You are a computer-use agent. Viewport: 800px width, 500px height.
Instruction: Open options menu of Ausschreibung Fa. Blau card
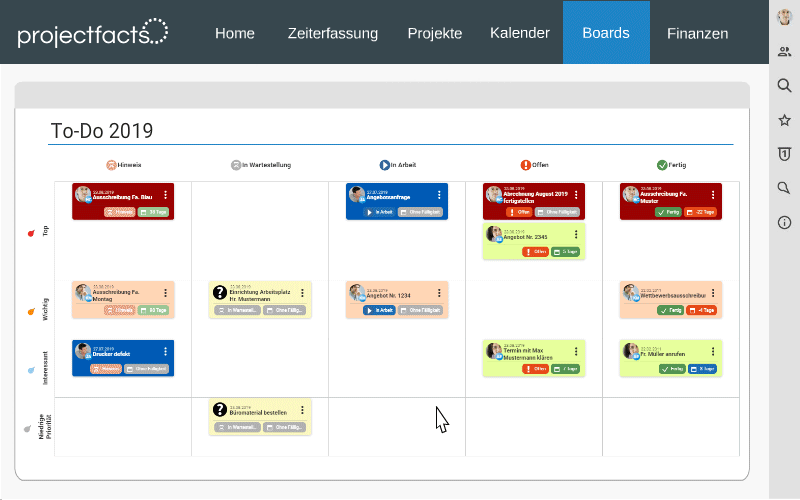[x=165, y=195]
